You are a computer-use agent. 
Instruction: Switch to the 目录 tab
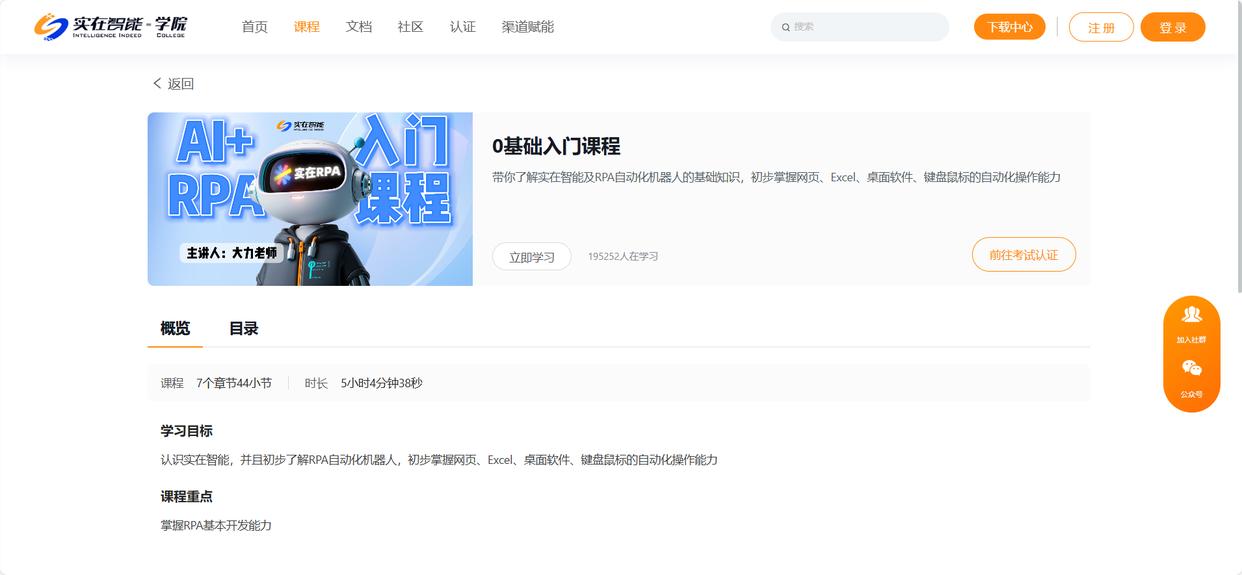[x=244, y=328]
